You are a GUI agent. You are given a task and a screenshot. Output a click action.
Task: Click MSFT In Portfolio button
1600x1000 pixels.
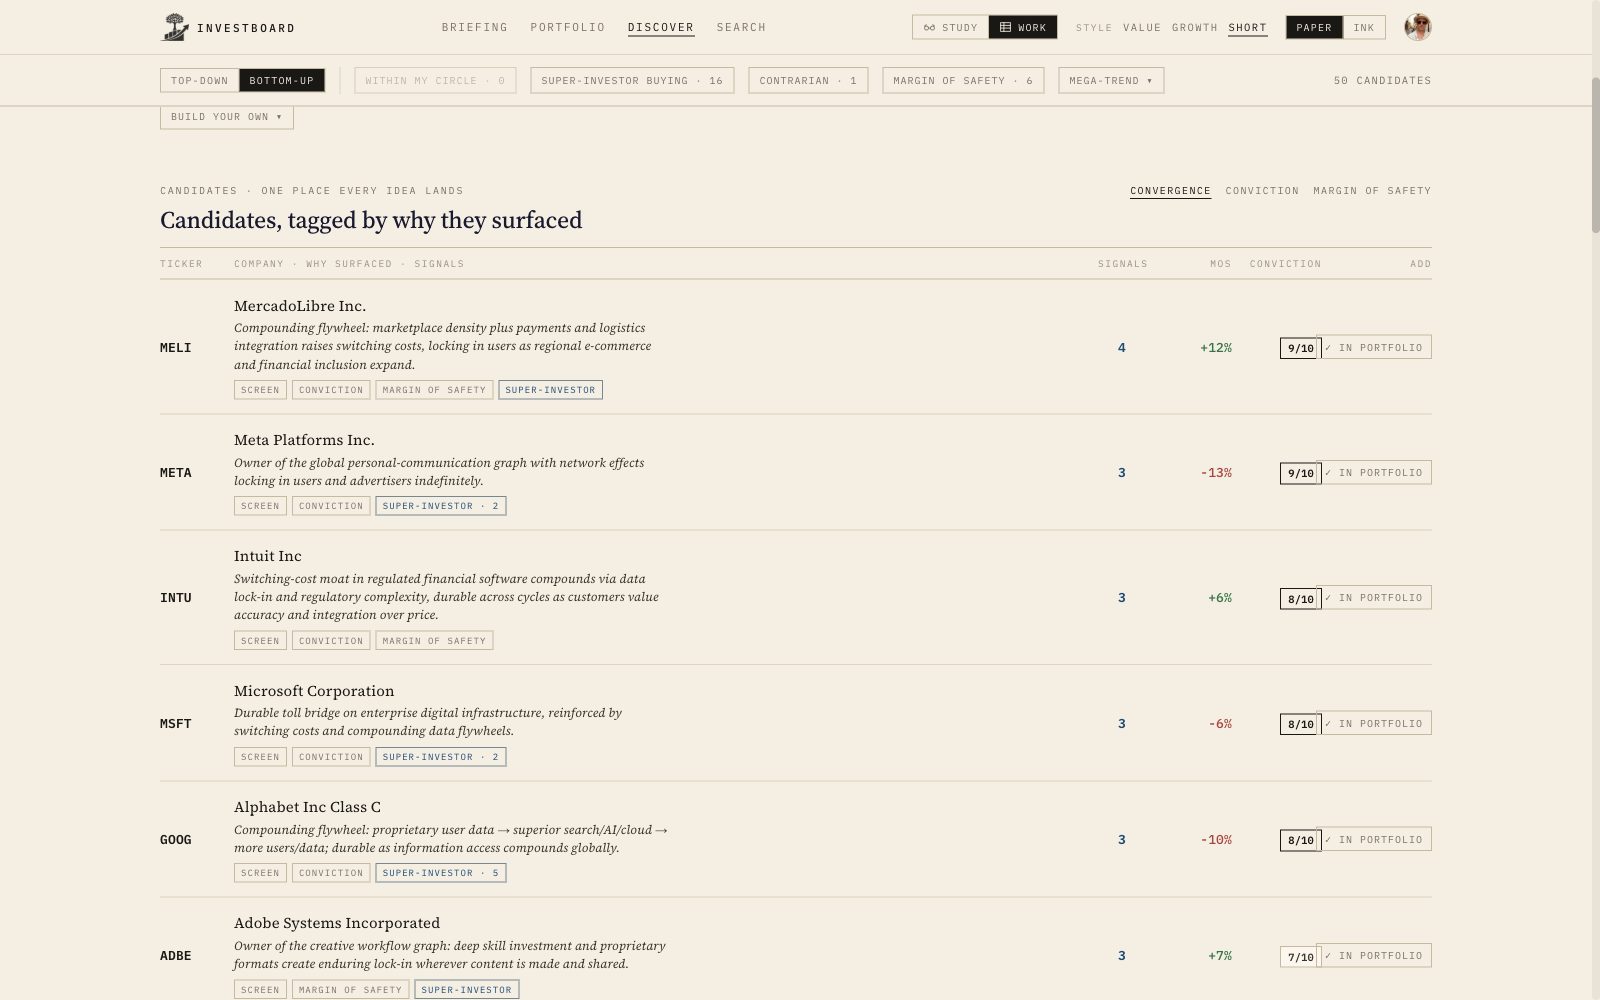coord(1375,723)
